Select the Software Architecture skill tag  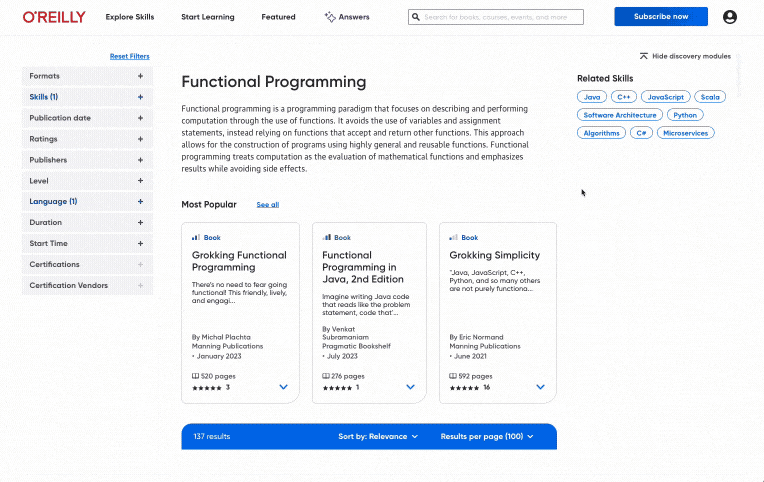point(620,115)
